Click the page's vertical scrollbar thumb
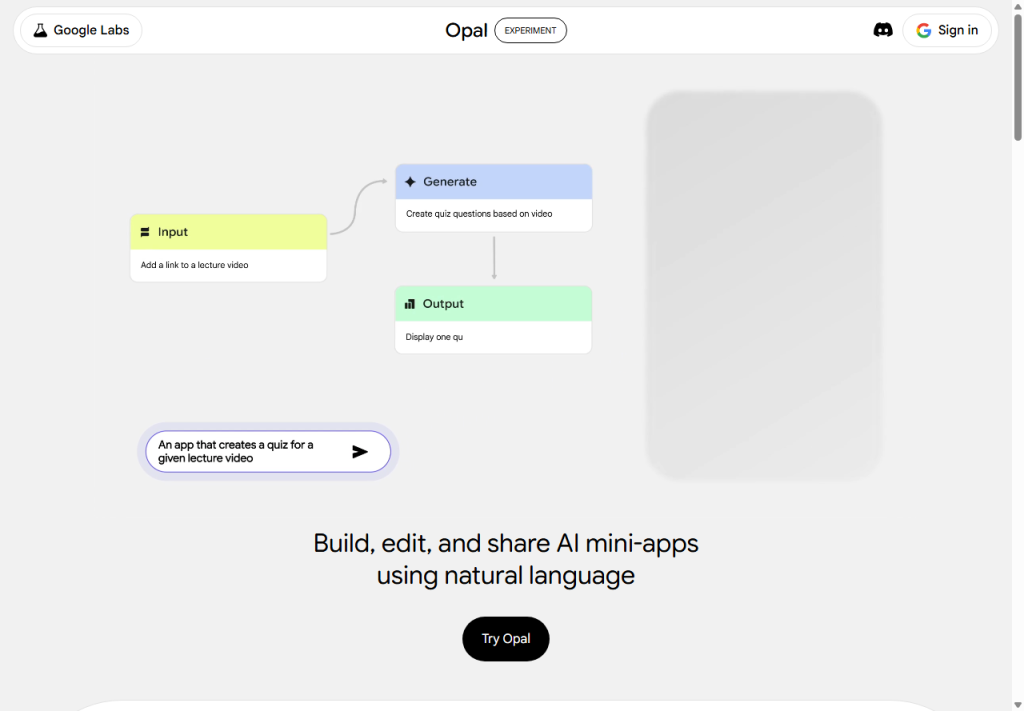Viewport: 1024px width, 711px height. click(x=1017, y=80)
